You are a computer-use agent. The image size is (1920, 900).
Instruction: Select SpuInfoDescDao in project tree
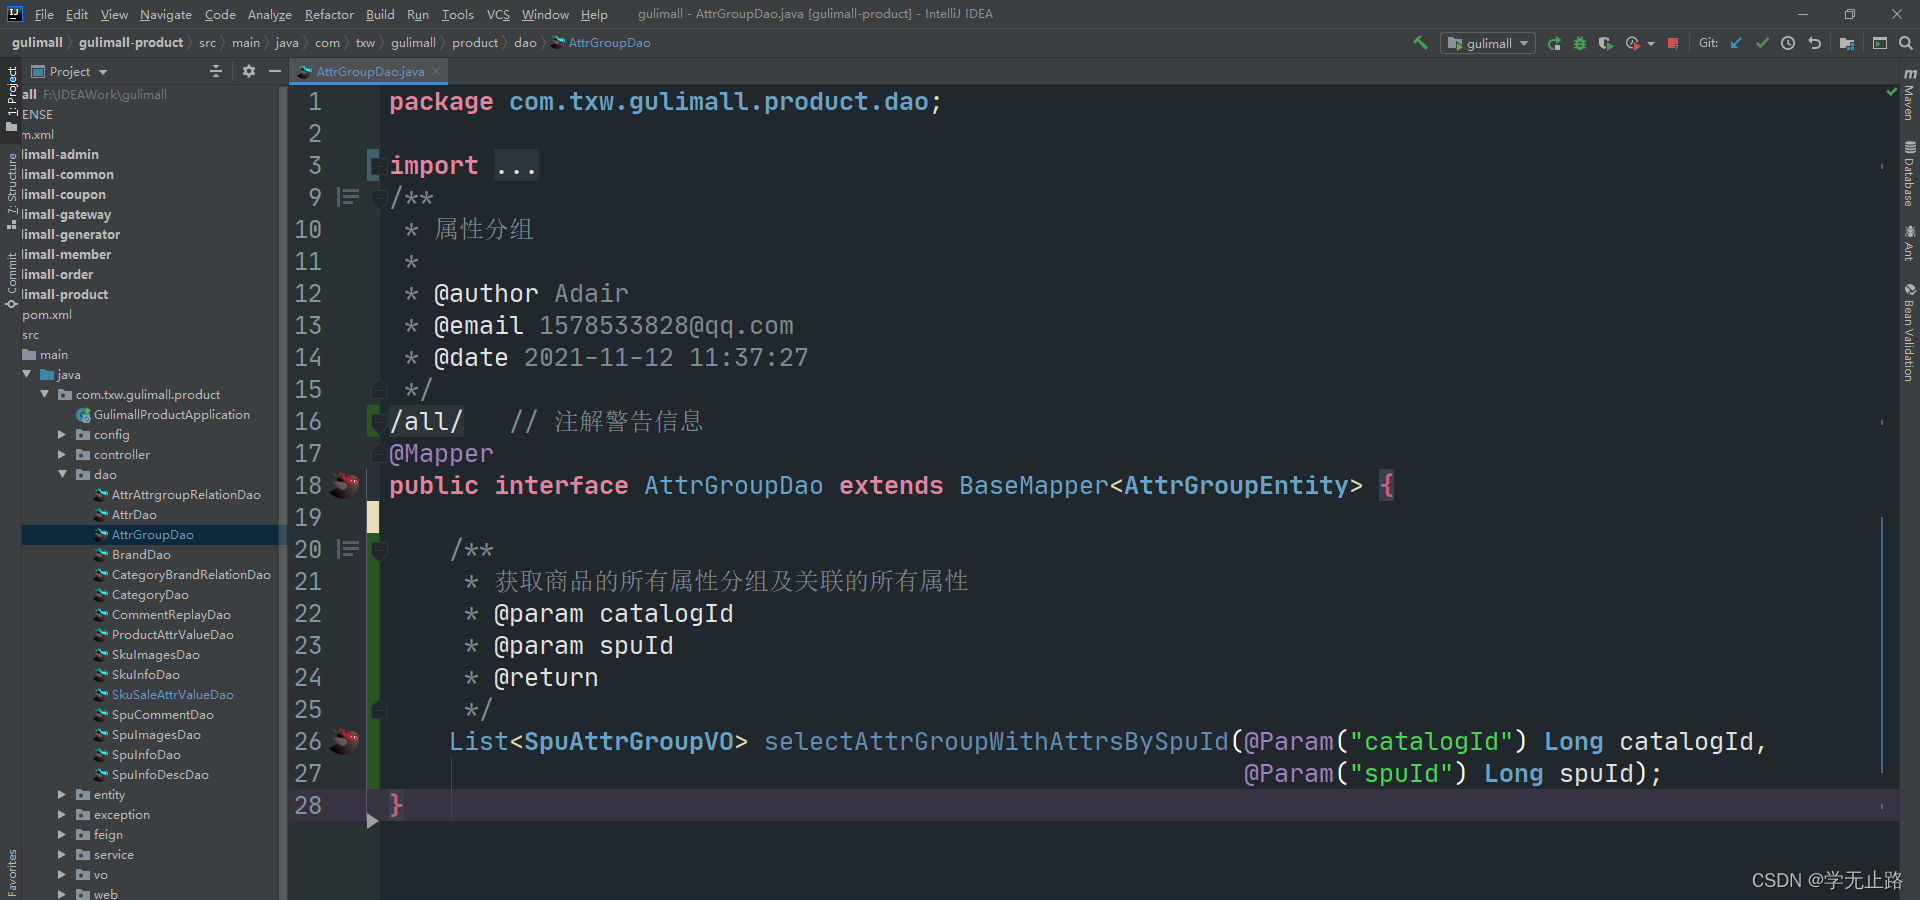(160, 774)
